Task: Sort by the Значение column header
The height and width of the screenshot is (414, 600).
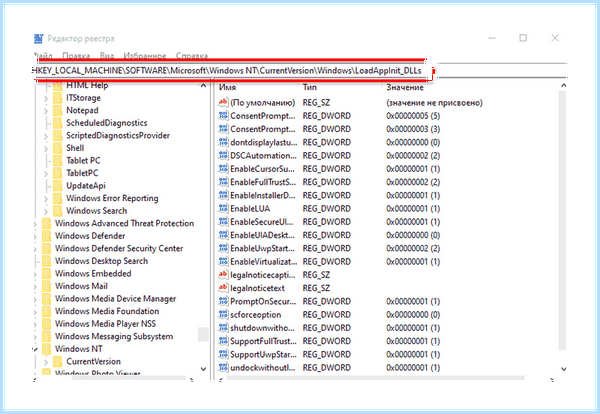Action: point(405,87)
